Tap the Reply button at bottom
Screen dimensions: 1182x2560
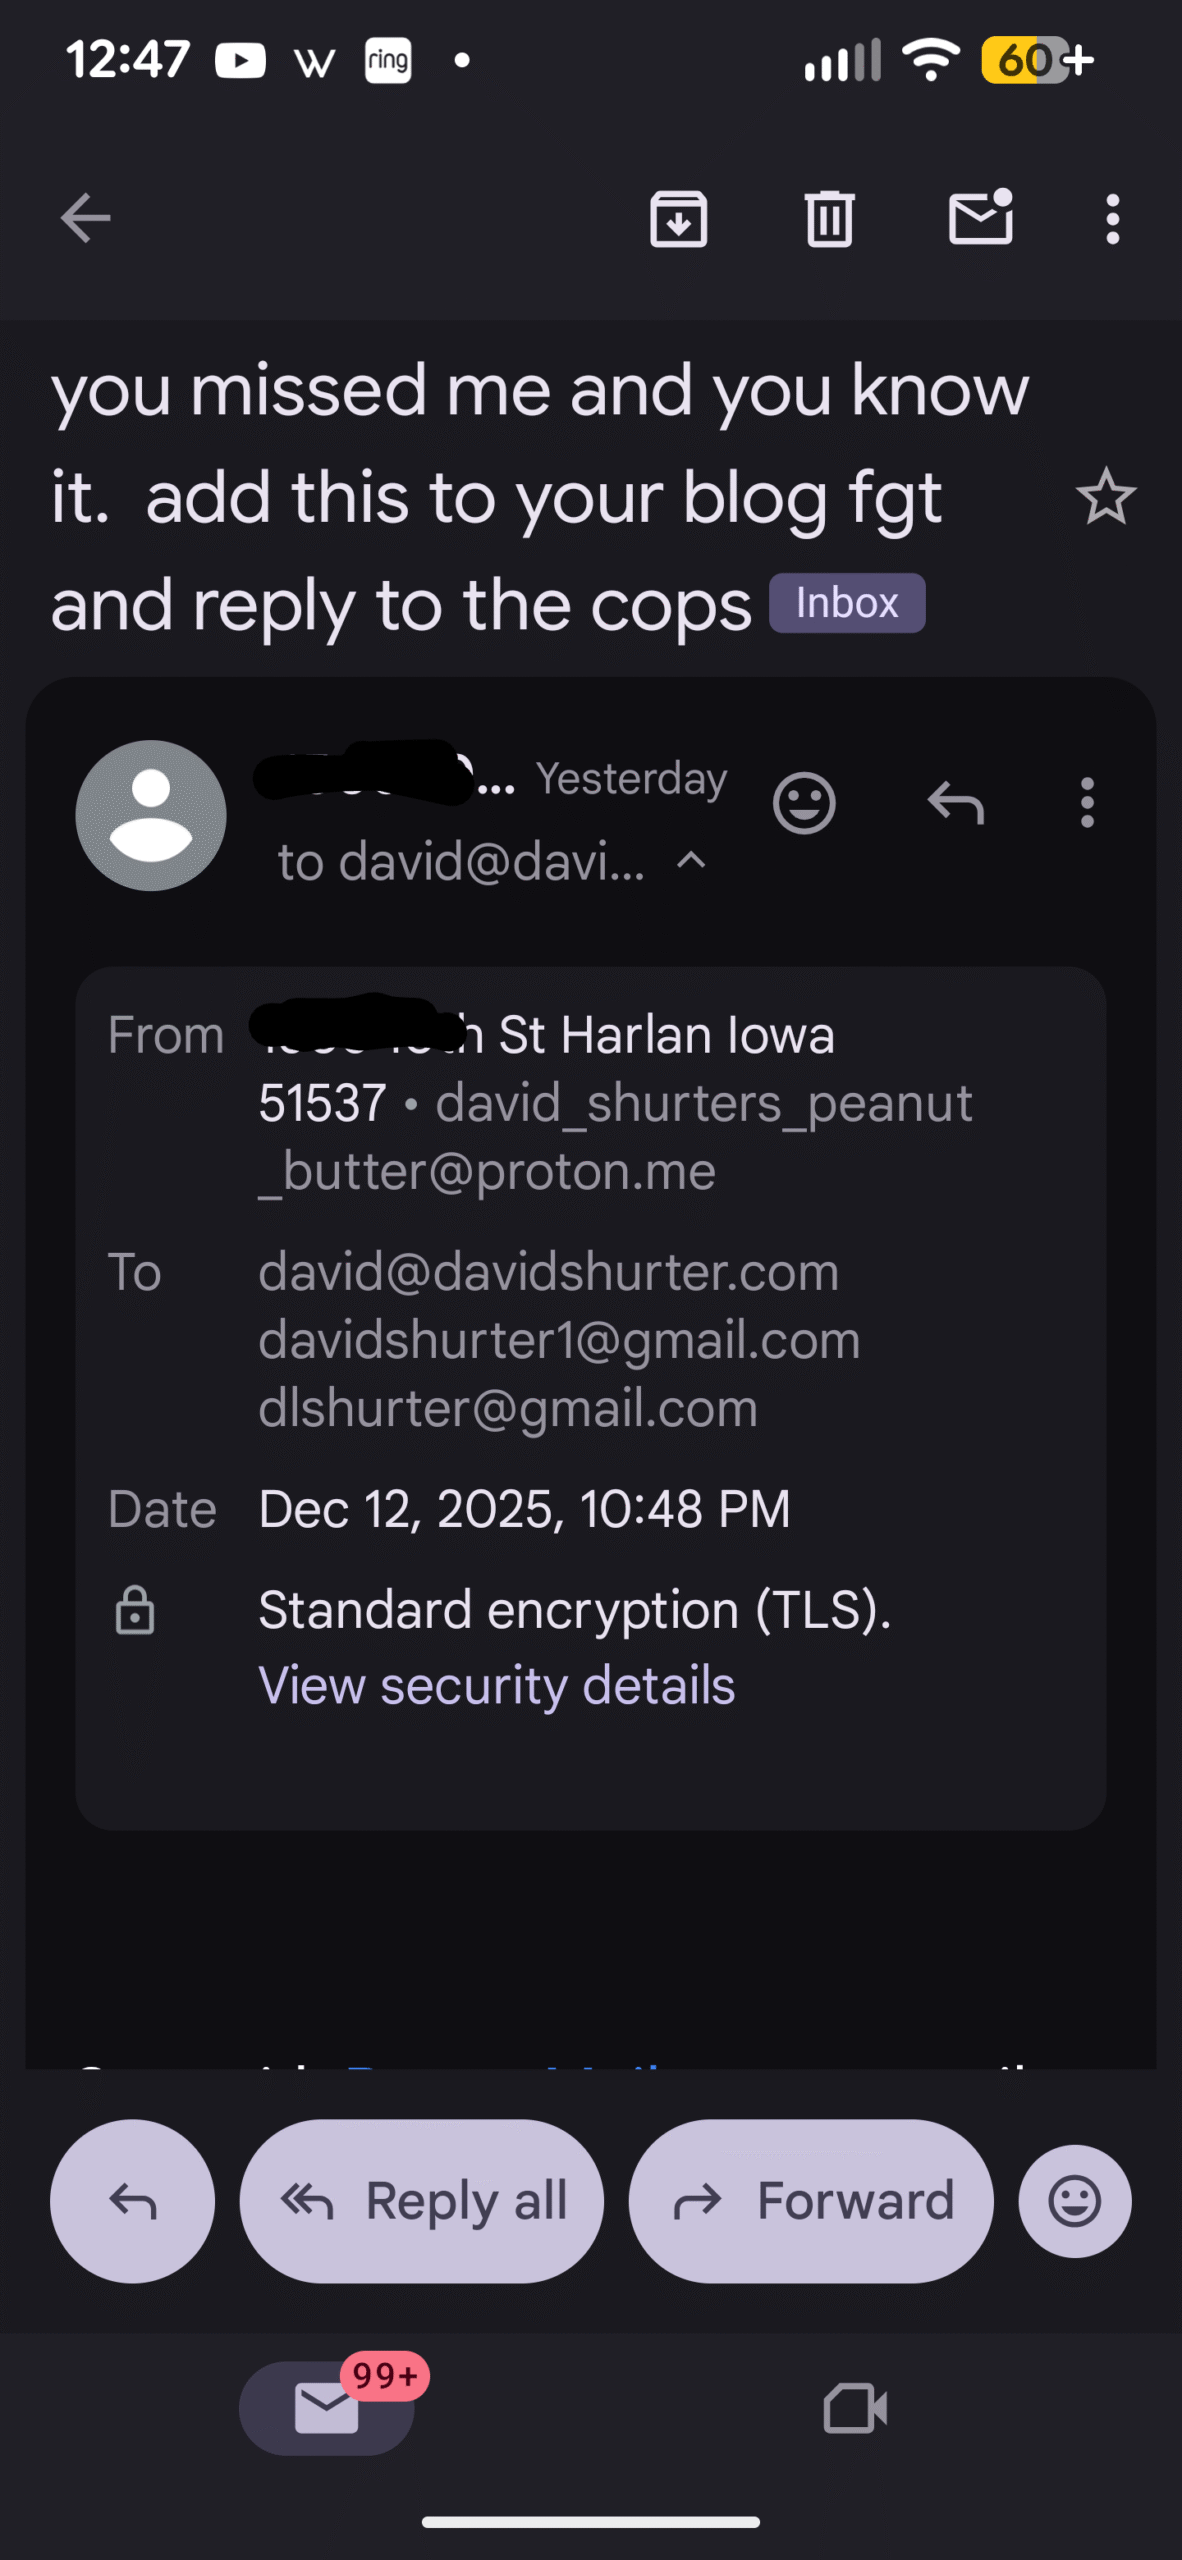[133, 2201]
